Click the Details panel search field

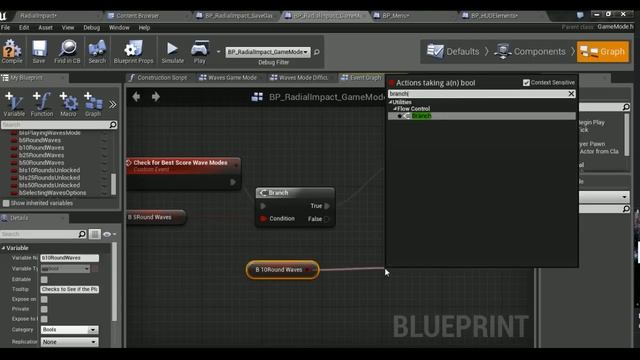coord(40,234)
